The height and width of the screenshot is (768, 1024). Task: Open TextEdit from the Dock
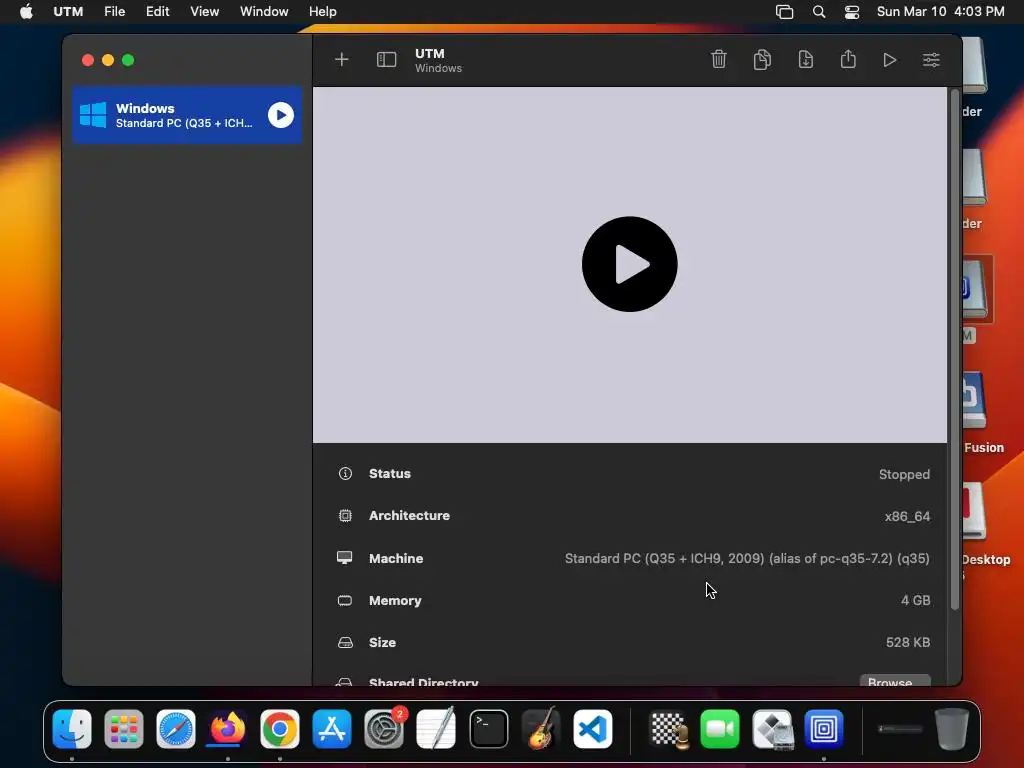(x=436, y=729)
